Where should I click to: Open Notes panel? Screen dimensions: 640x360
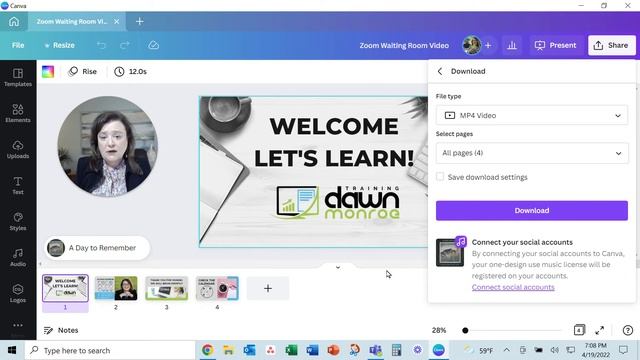coord(61,330)
